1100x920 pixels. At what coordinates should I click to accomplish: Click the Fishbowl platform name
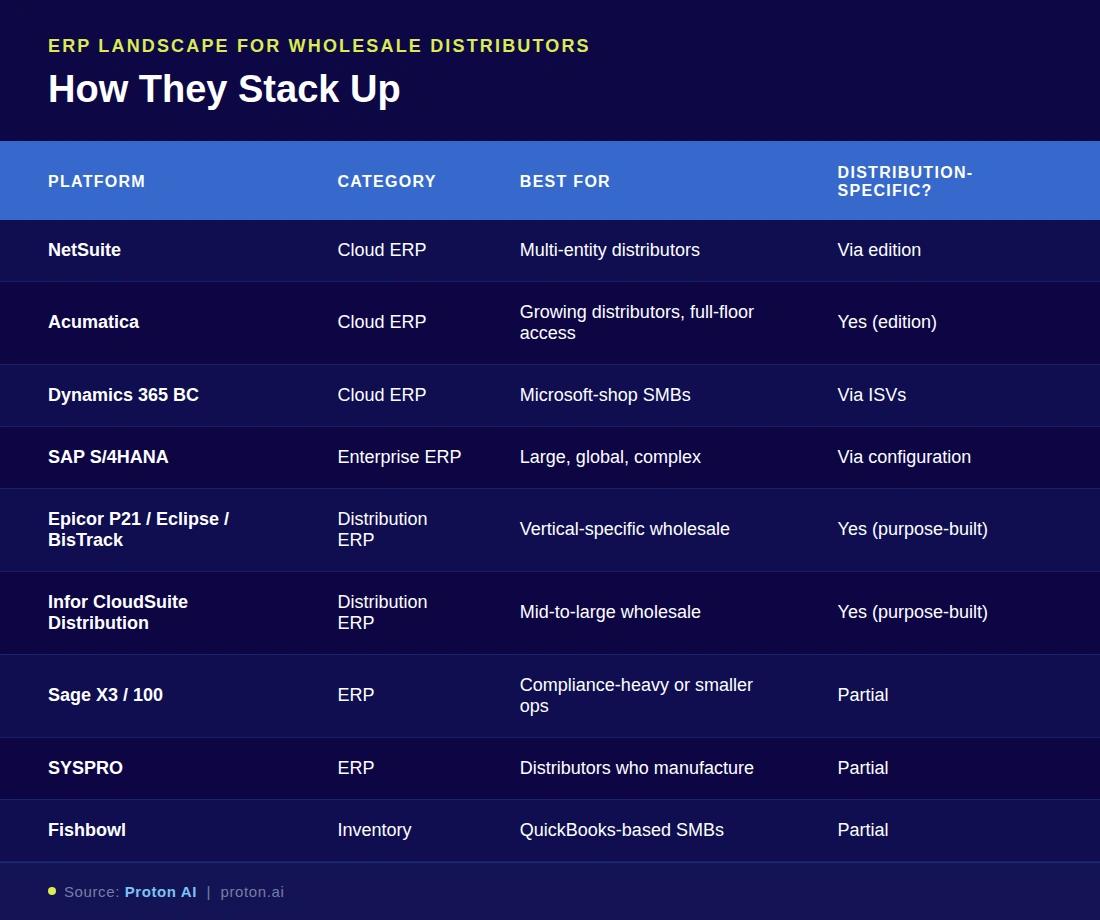point(87,829)
